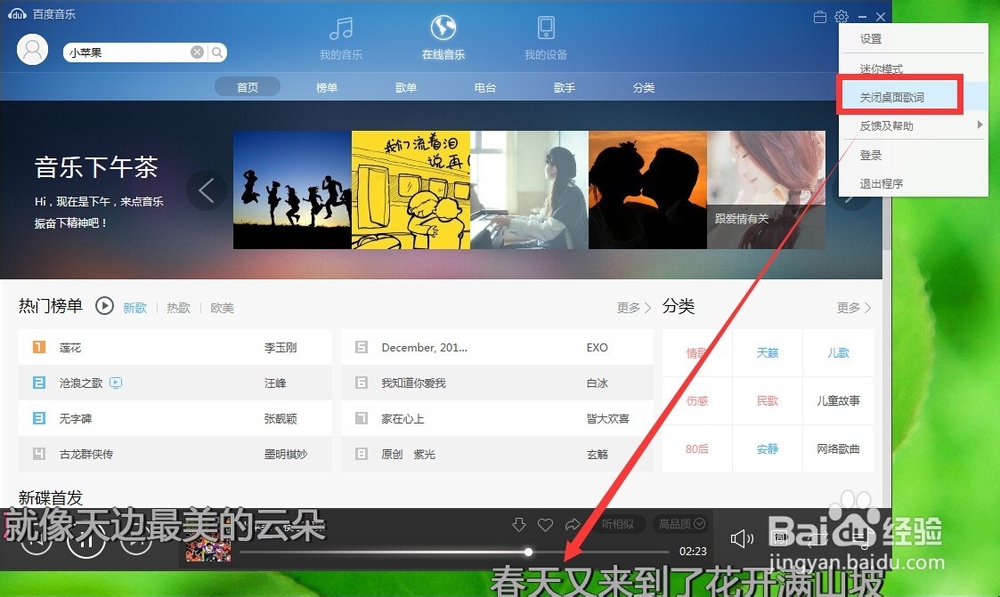Select the 榜单 tab
Image resolution: width=1000 pixels, height=597 pixels.
pos(327,87)
